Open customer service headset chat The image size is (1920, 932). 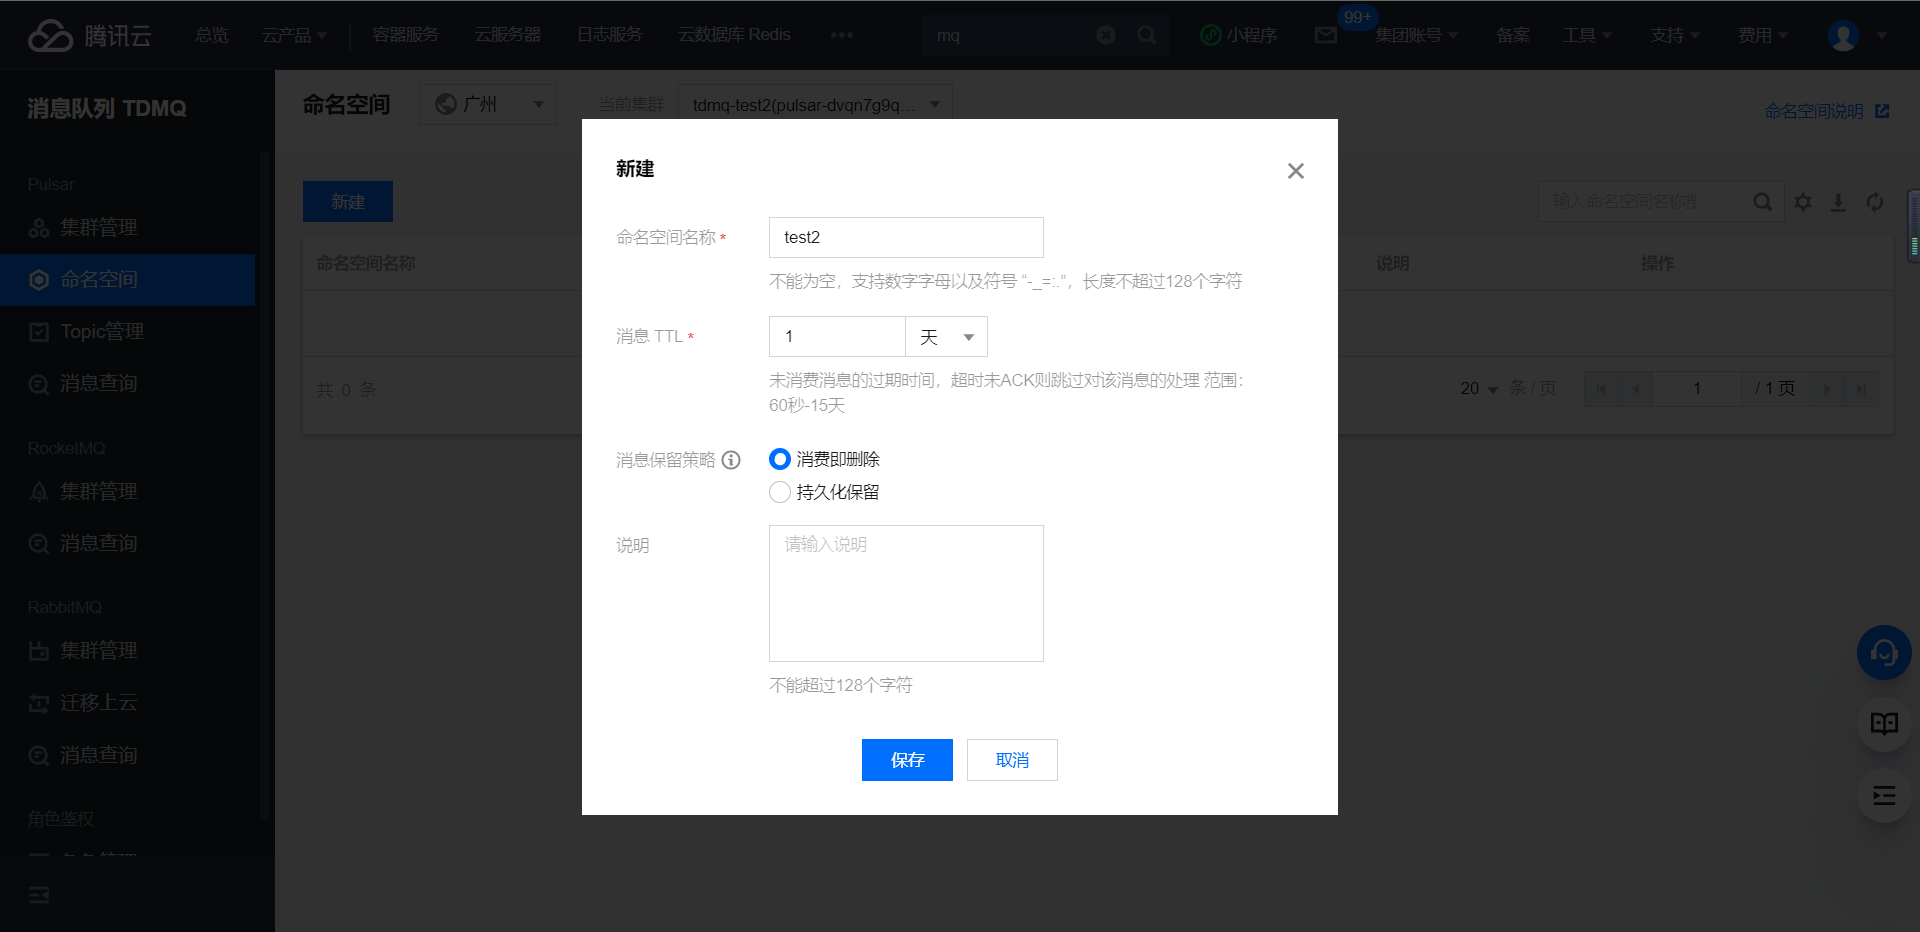1884,652
